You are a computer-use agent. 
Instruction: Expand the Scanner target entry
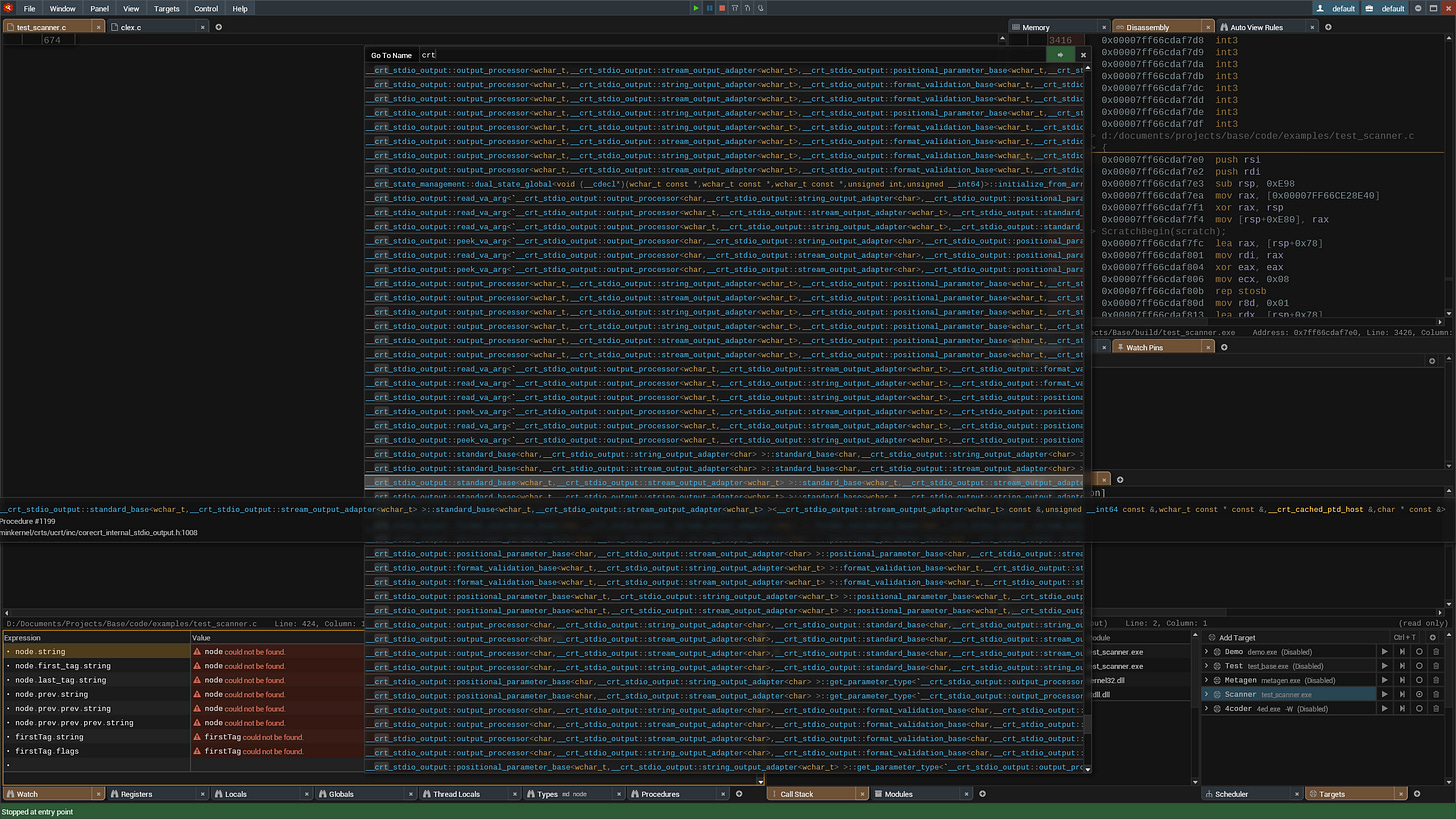point(1206,694)
